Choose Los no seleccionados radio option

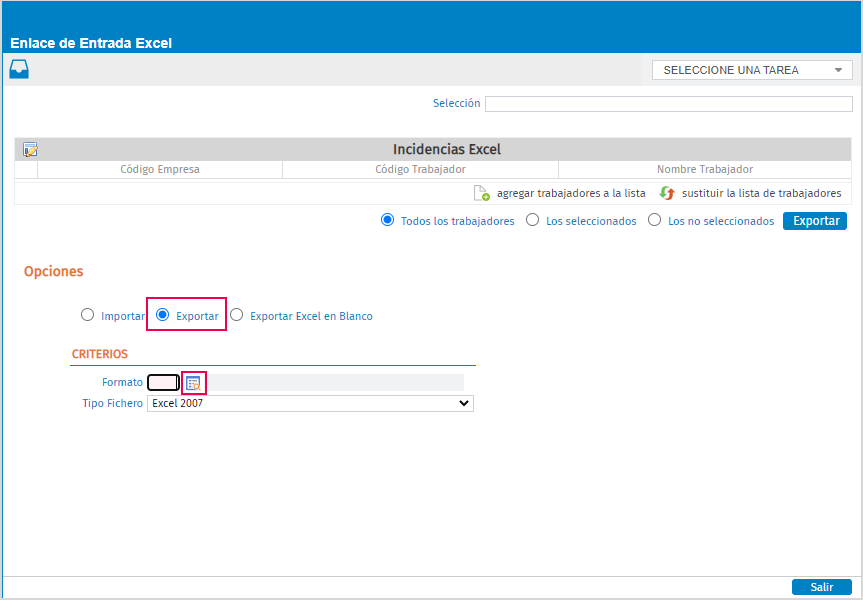point(654,220)
